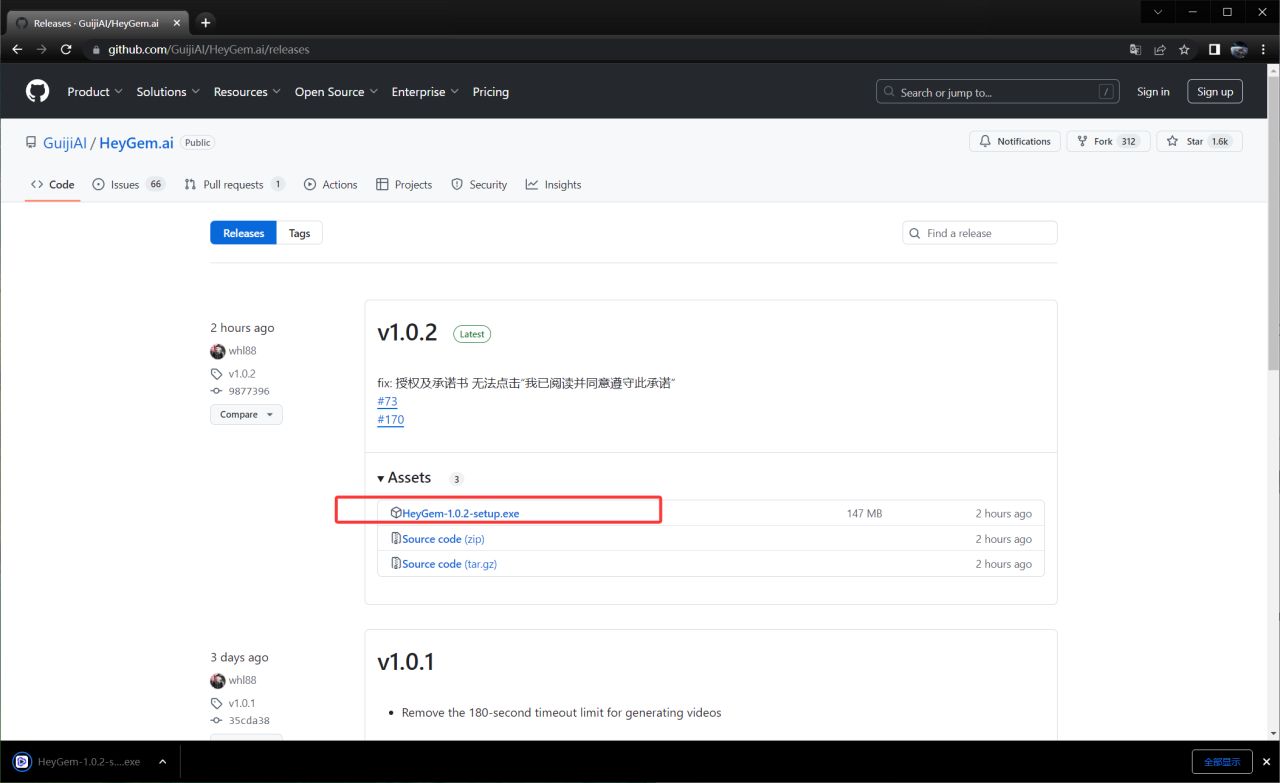
Task: Click the browser address bar URL
Action: tap(208, 49)
